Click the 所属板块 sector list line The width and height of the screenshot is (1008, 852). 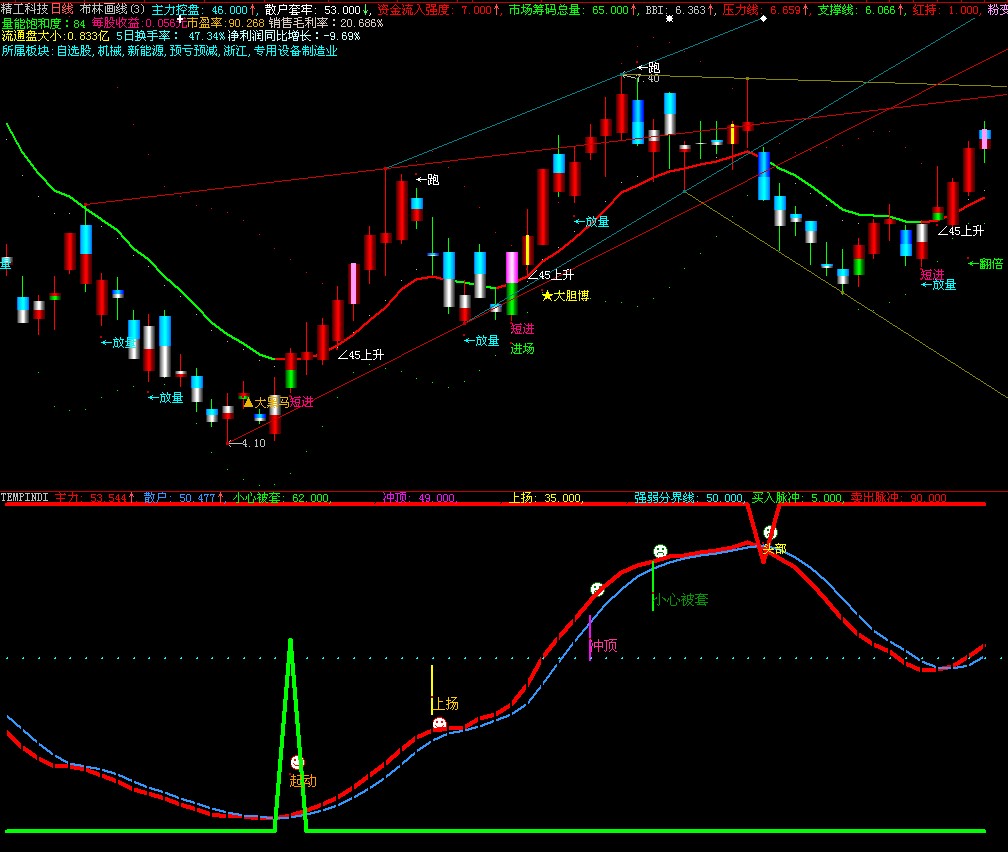pyautogui.click(x=170, y=51)
